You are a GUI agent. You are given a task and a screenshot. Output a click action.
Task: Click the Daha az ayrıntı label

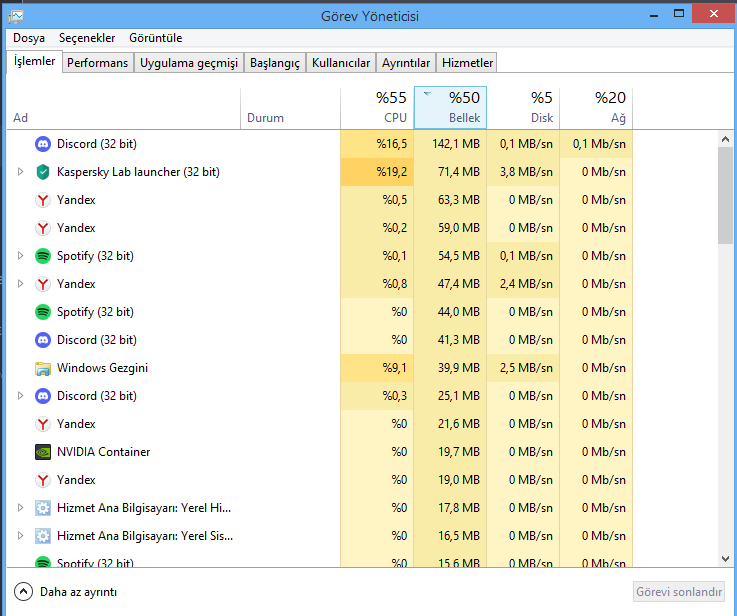[x=78, y=592]
